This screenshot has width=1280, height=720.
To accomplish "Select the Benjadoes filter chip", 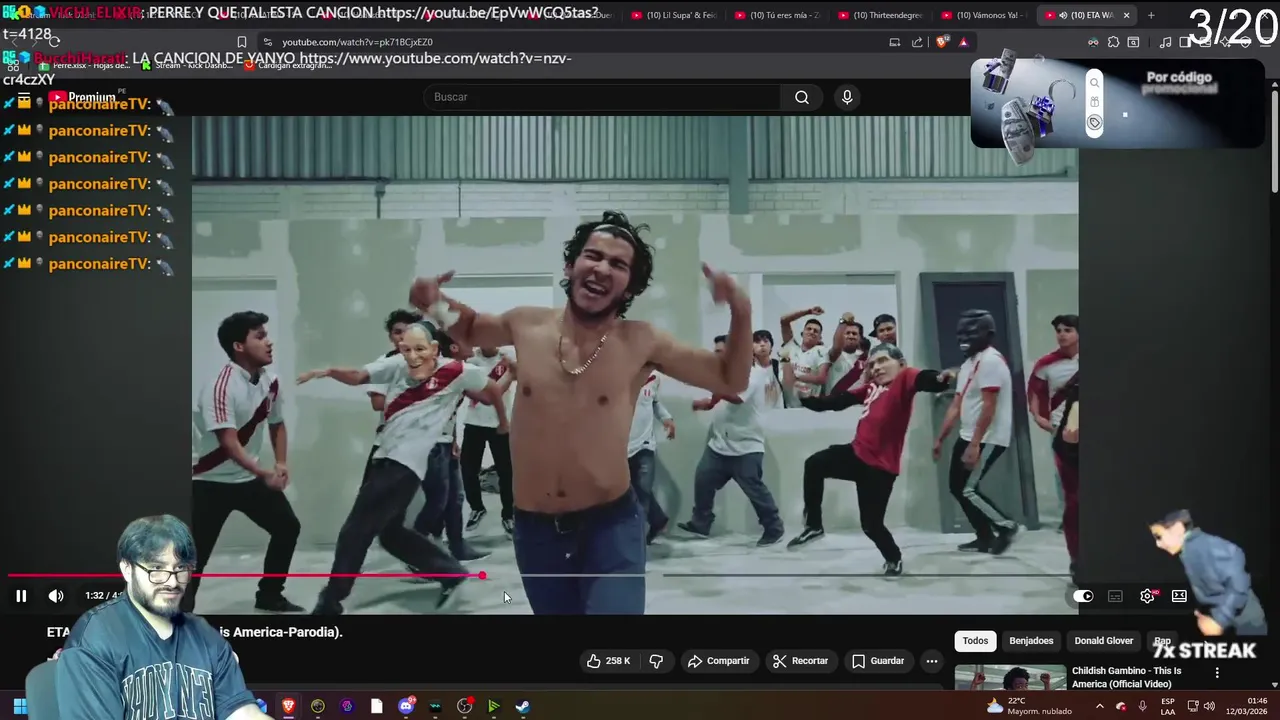I will click(1031, 641).
